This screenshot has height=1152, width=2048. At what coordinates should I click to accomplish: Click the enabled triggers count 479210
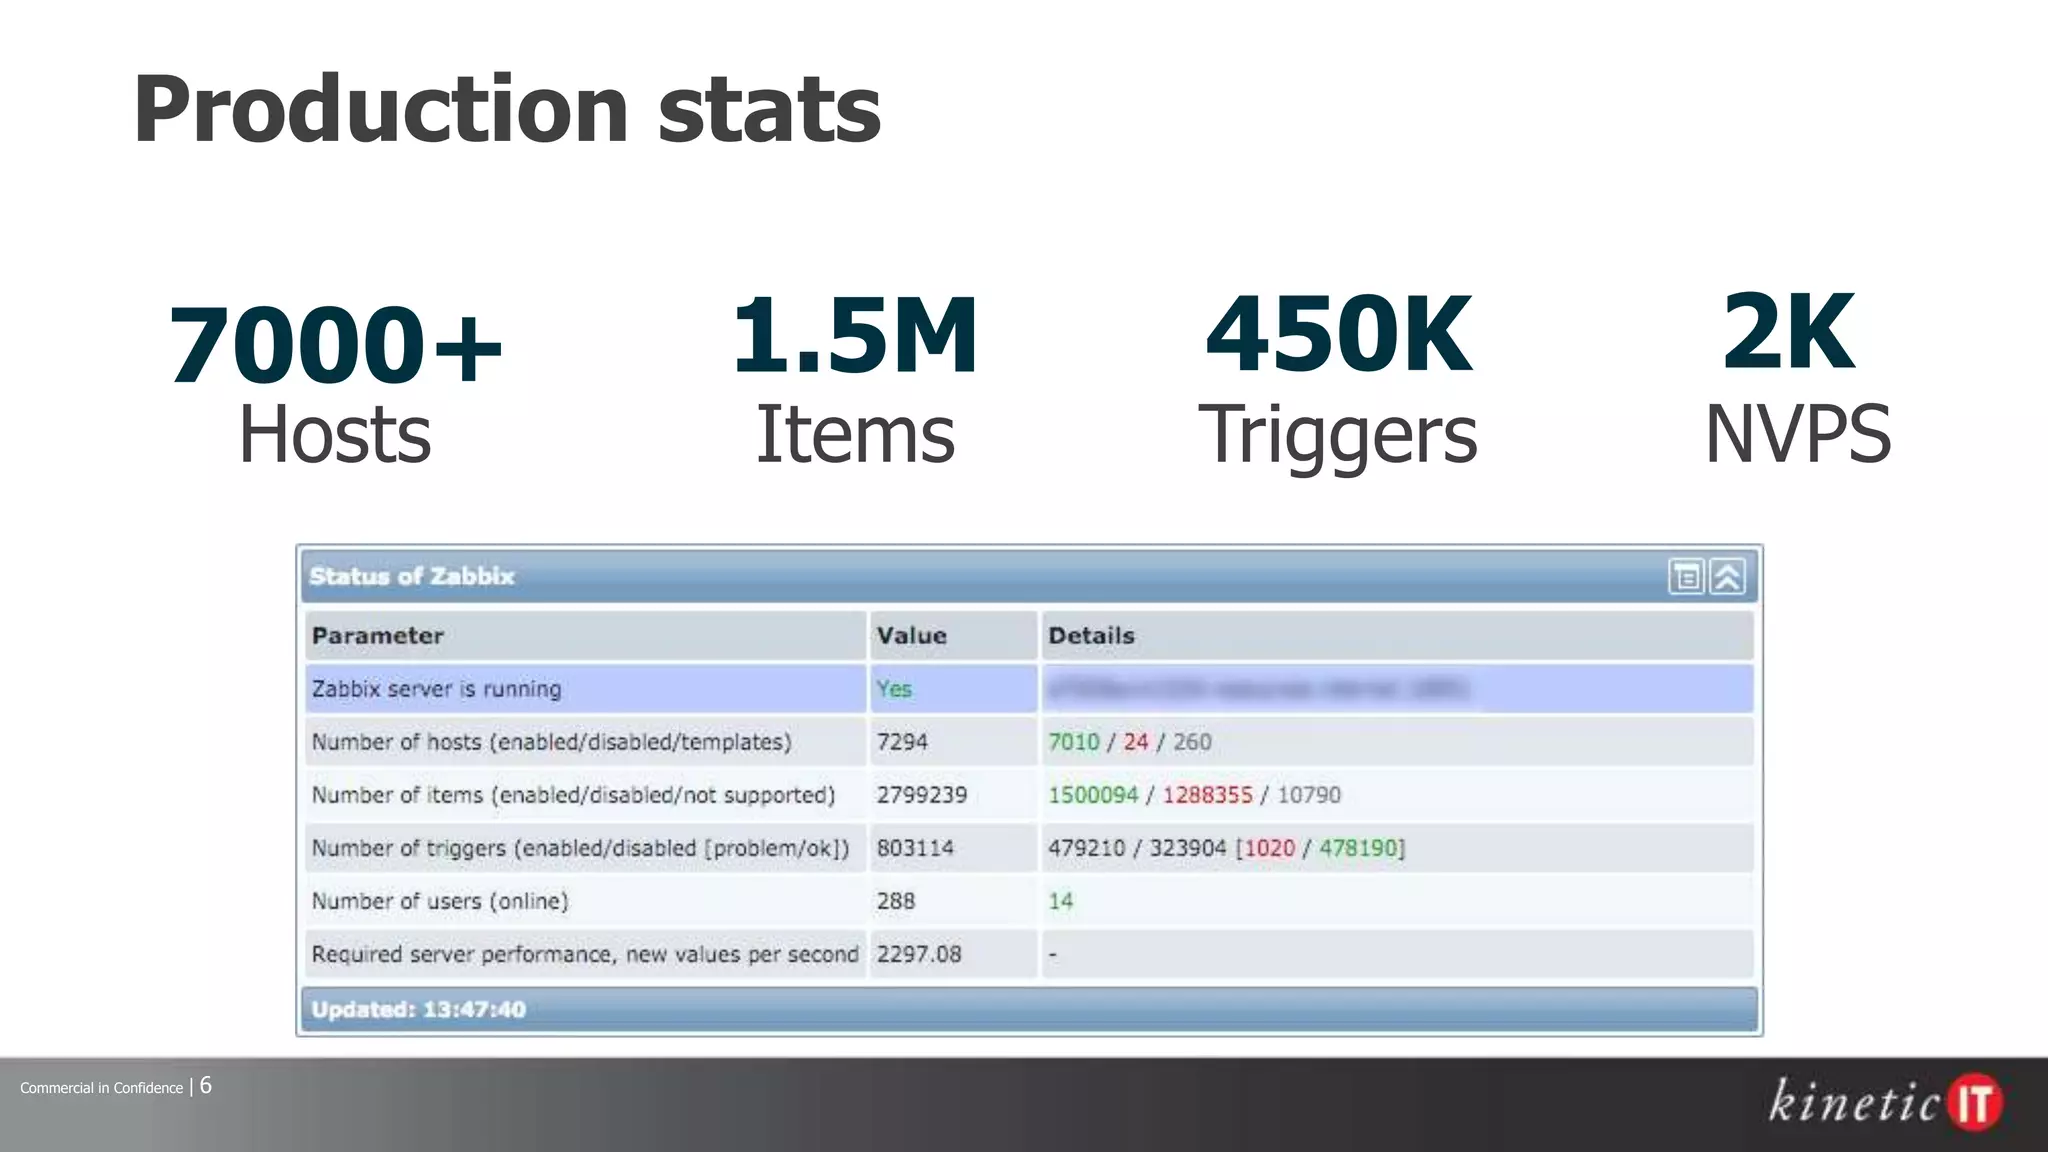click(1087, 848)
